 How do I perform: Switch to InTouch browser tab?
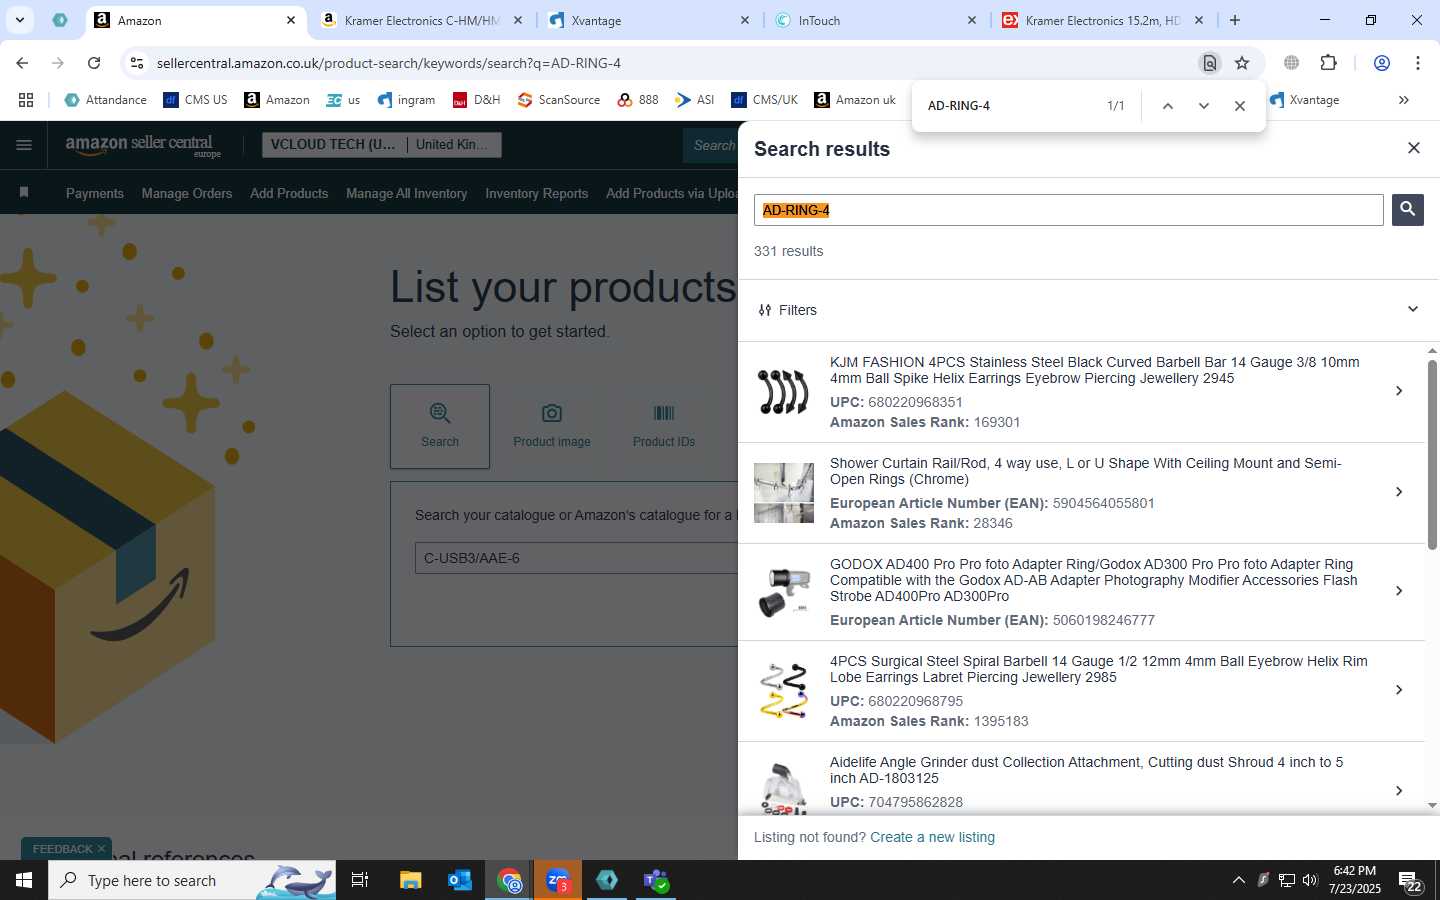[876, 20]
